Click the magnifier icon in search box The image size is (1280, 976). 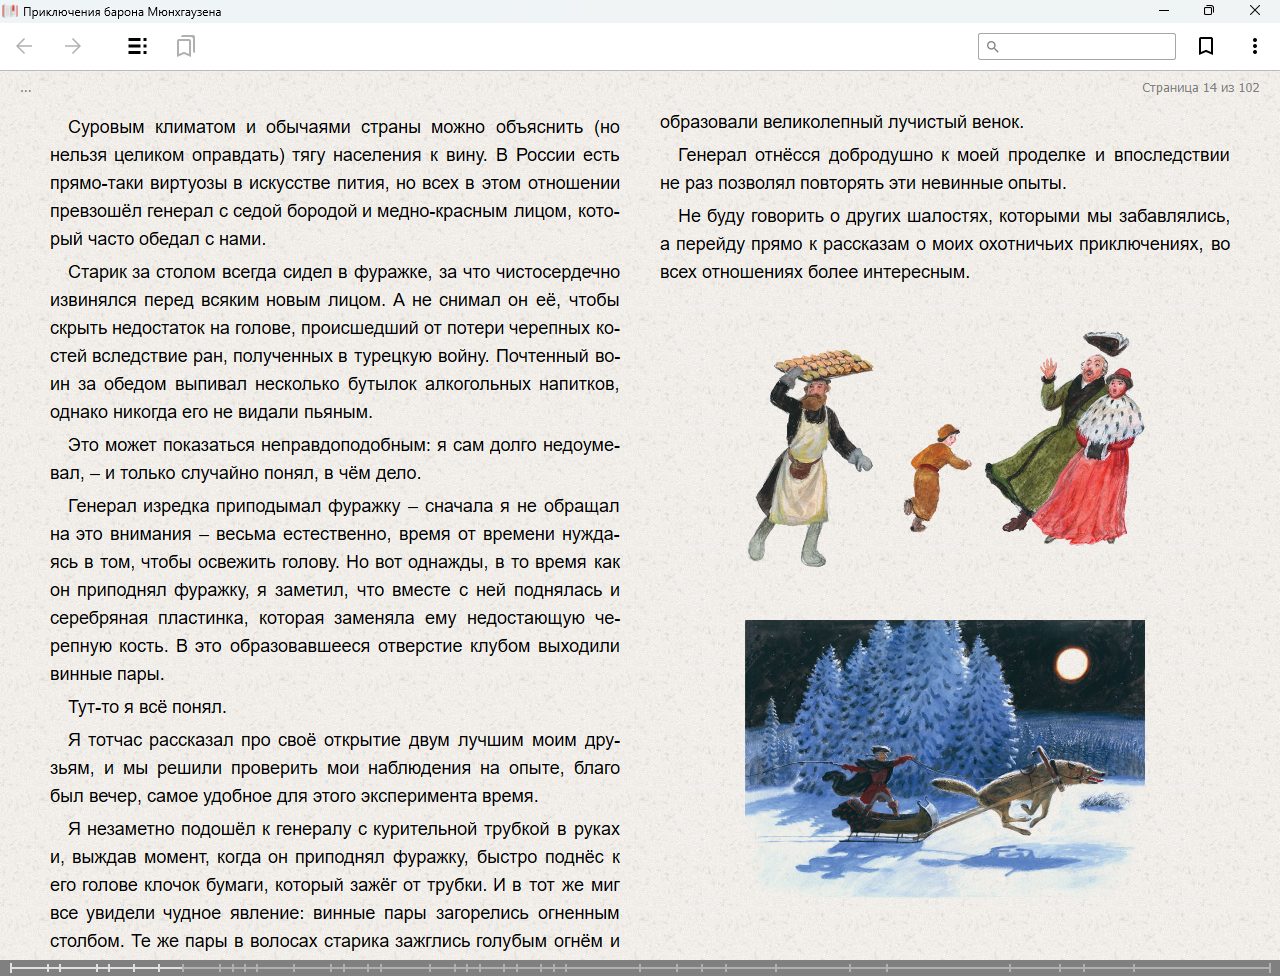click(992, 47)
